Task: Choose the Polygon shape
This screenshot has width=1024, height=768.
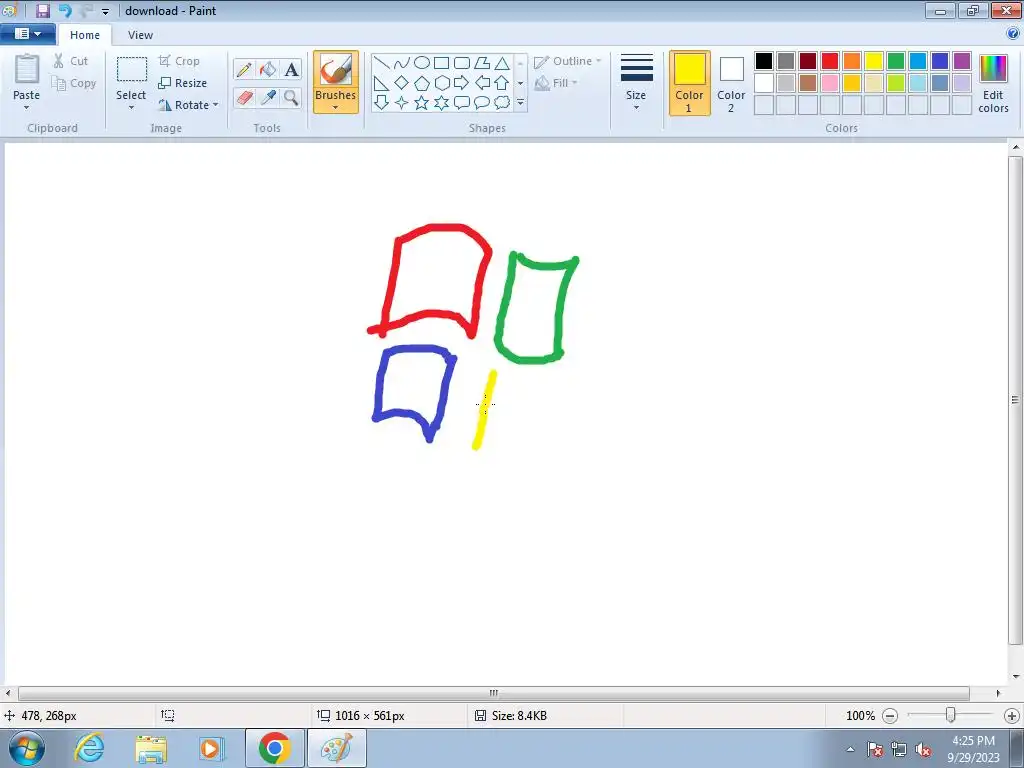Action: click(x=482, y=63)
